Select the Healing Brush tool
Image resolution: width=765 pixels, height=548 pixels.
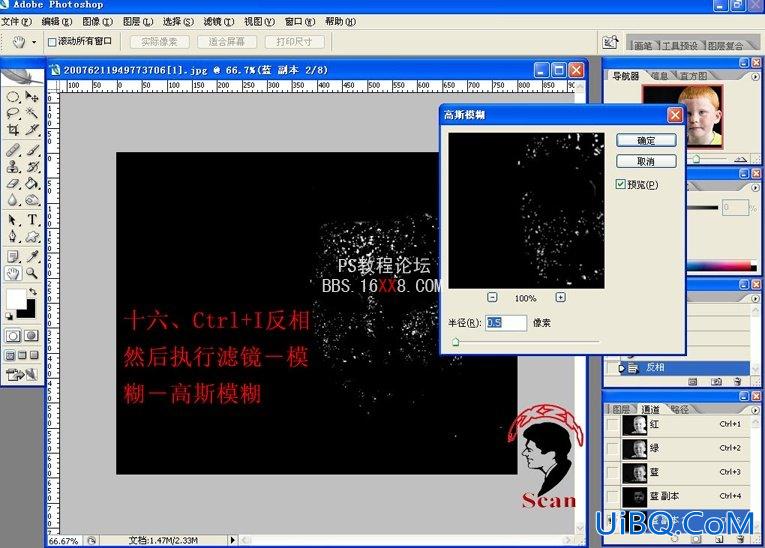13,150
